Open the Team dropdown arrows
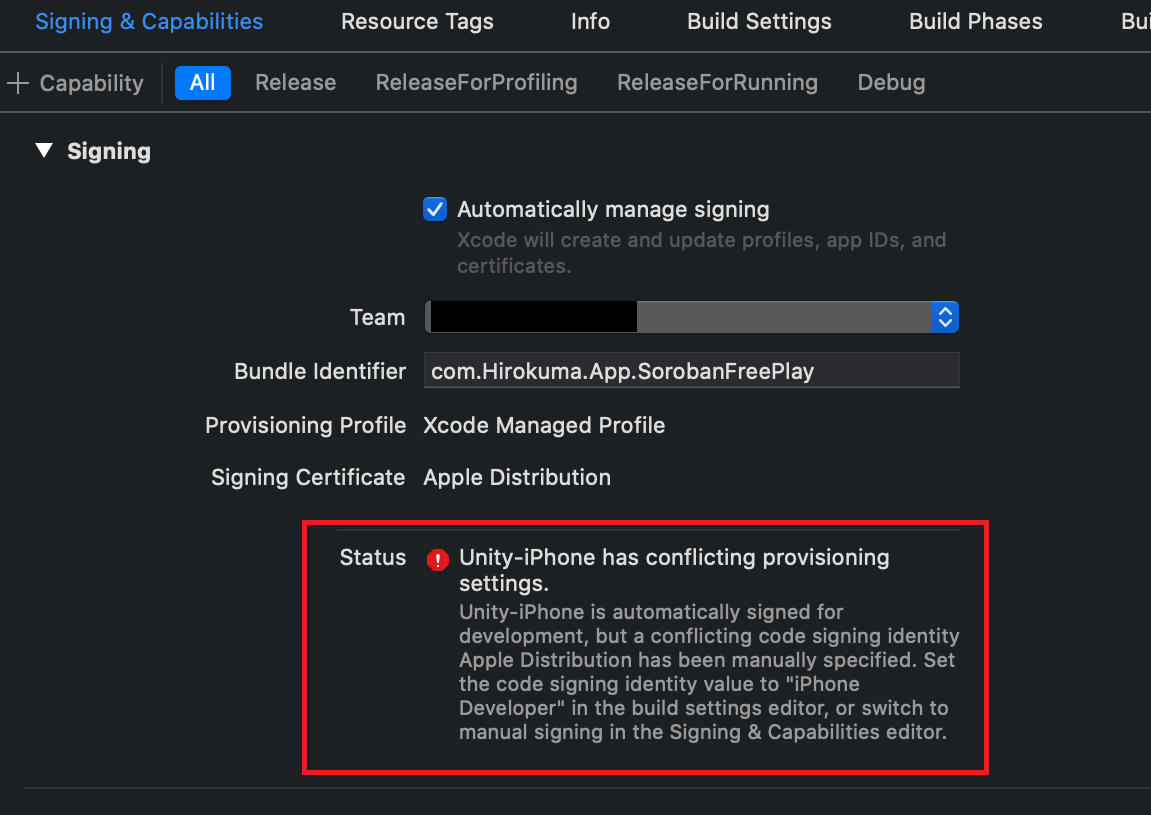The height and width of the screenshot is (815, 1151). pyautogui.click(x=945, y=318)
